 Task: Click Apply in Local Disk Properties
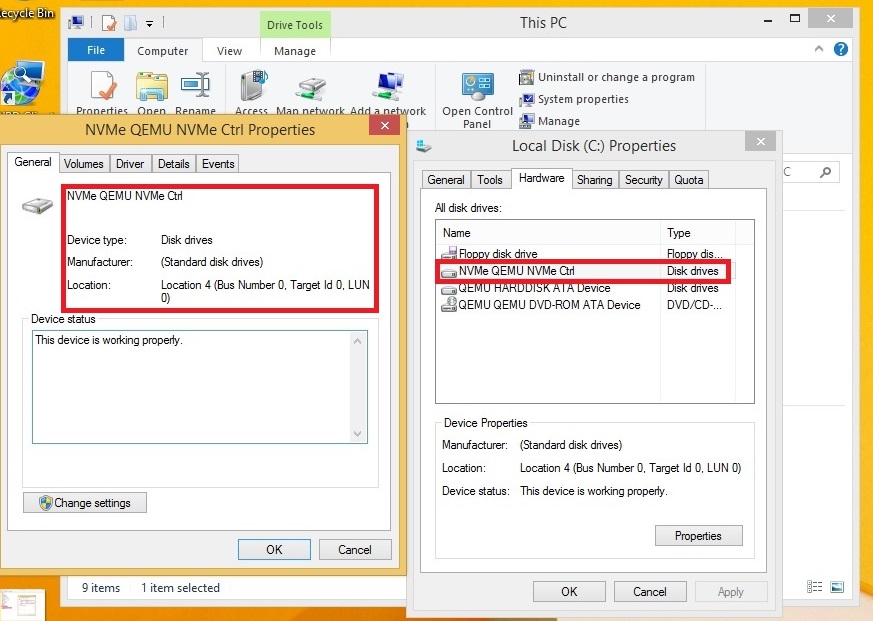pyautogui.click(x=730, y=591)
